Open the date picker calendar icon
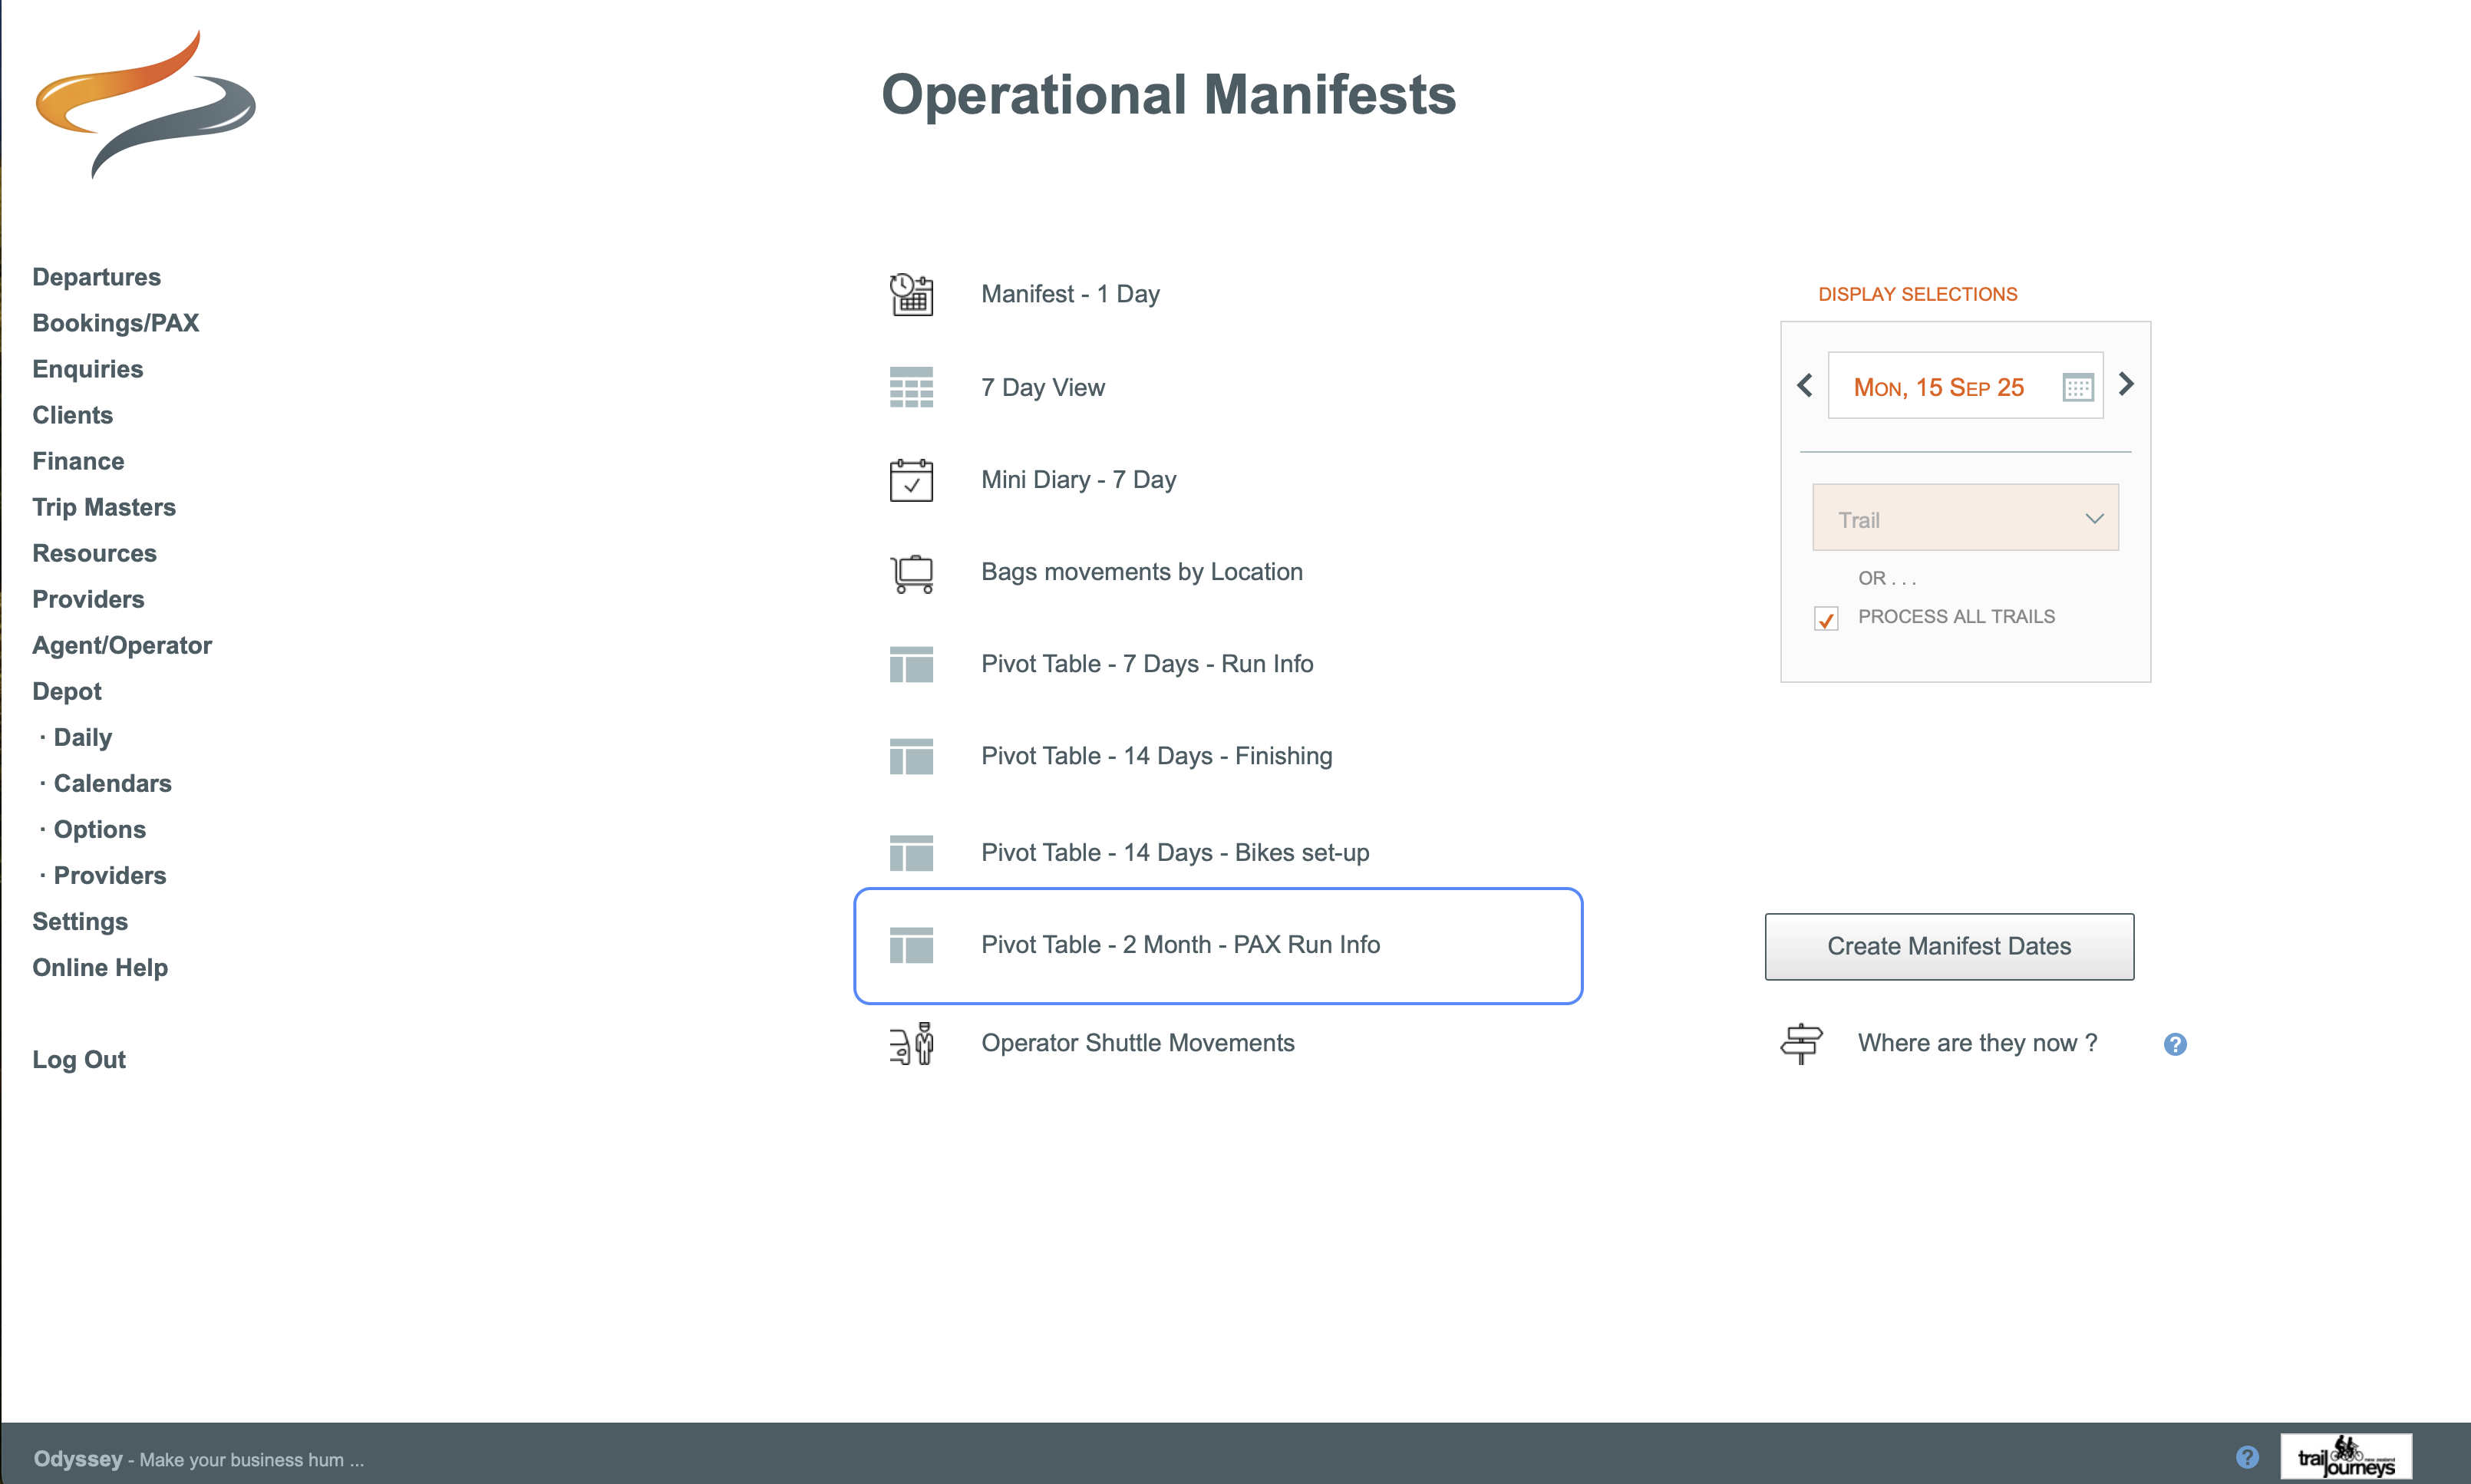Screen dimensions: 2471x1484 point(2077,387)
